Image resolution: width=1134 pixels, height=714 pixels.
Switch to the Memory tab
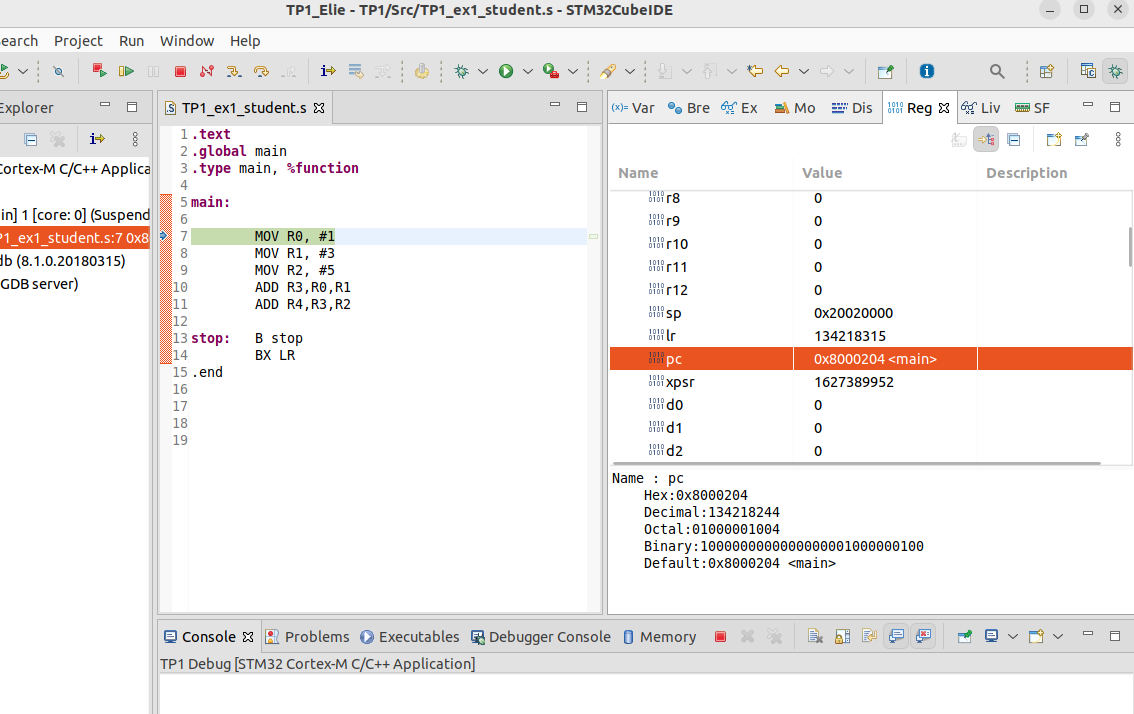(x=659, y=637)
